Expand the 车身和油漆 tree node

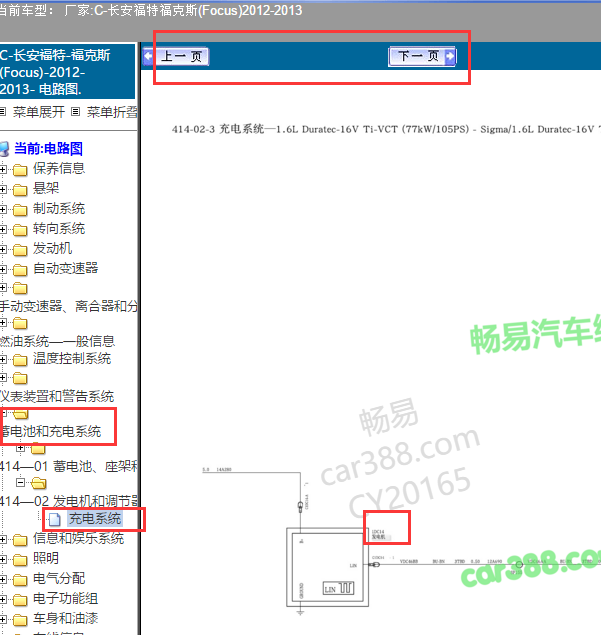[3, 619]
